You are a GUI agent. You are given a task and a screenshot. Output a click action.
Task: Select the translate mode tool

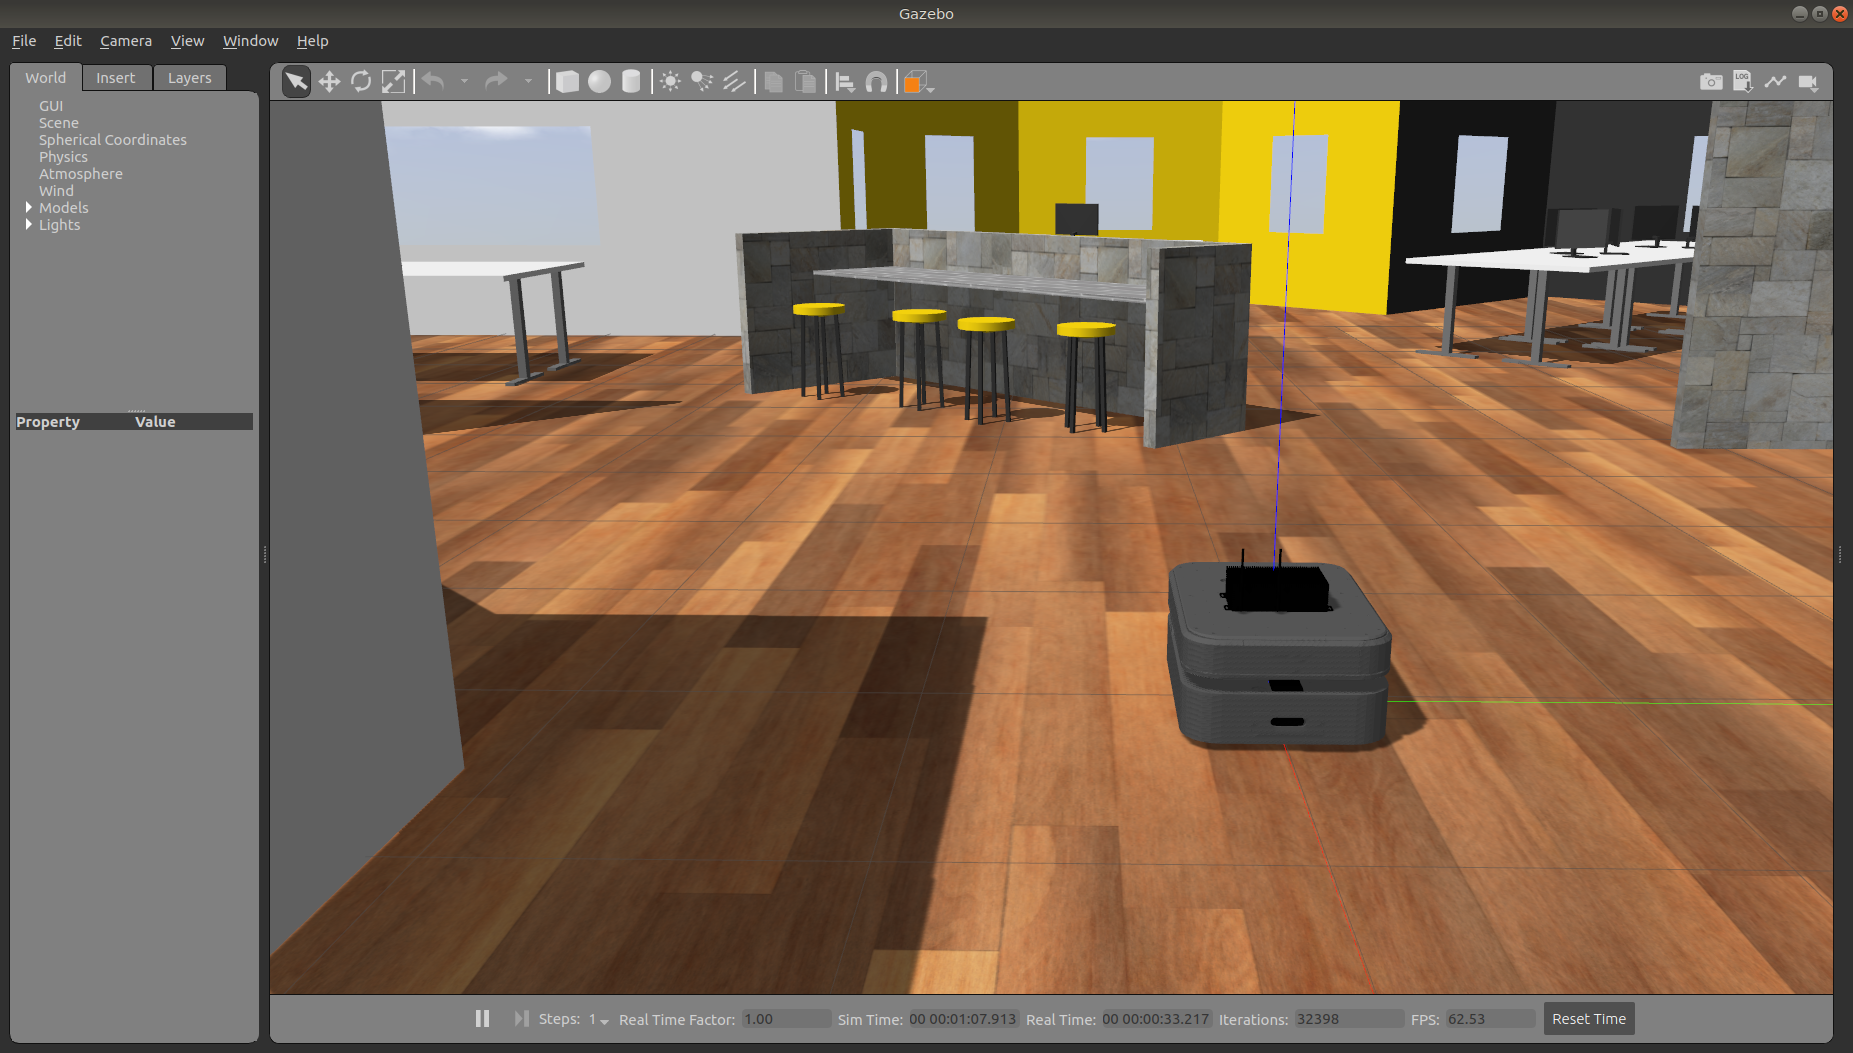coord(329,82)
